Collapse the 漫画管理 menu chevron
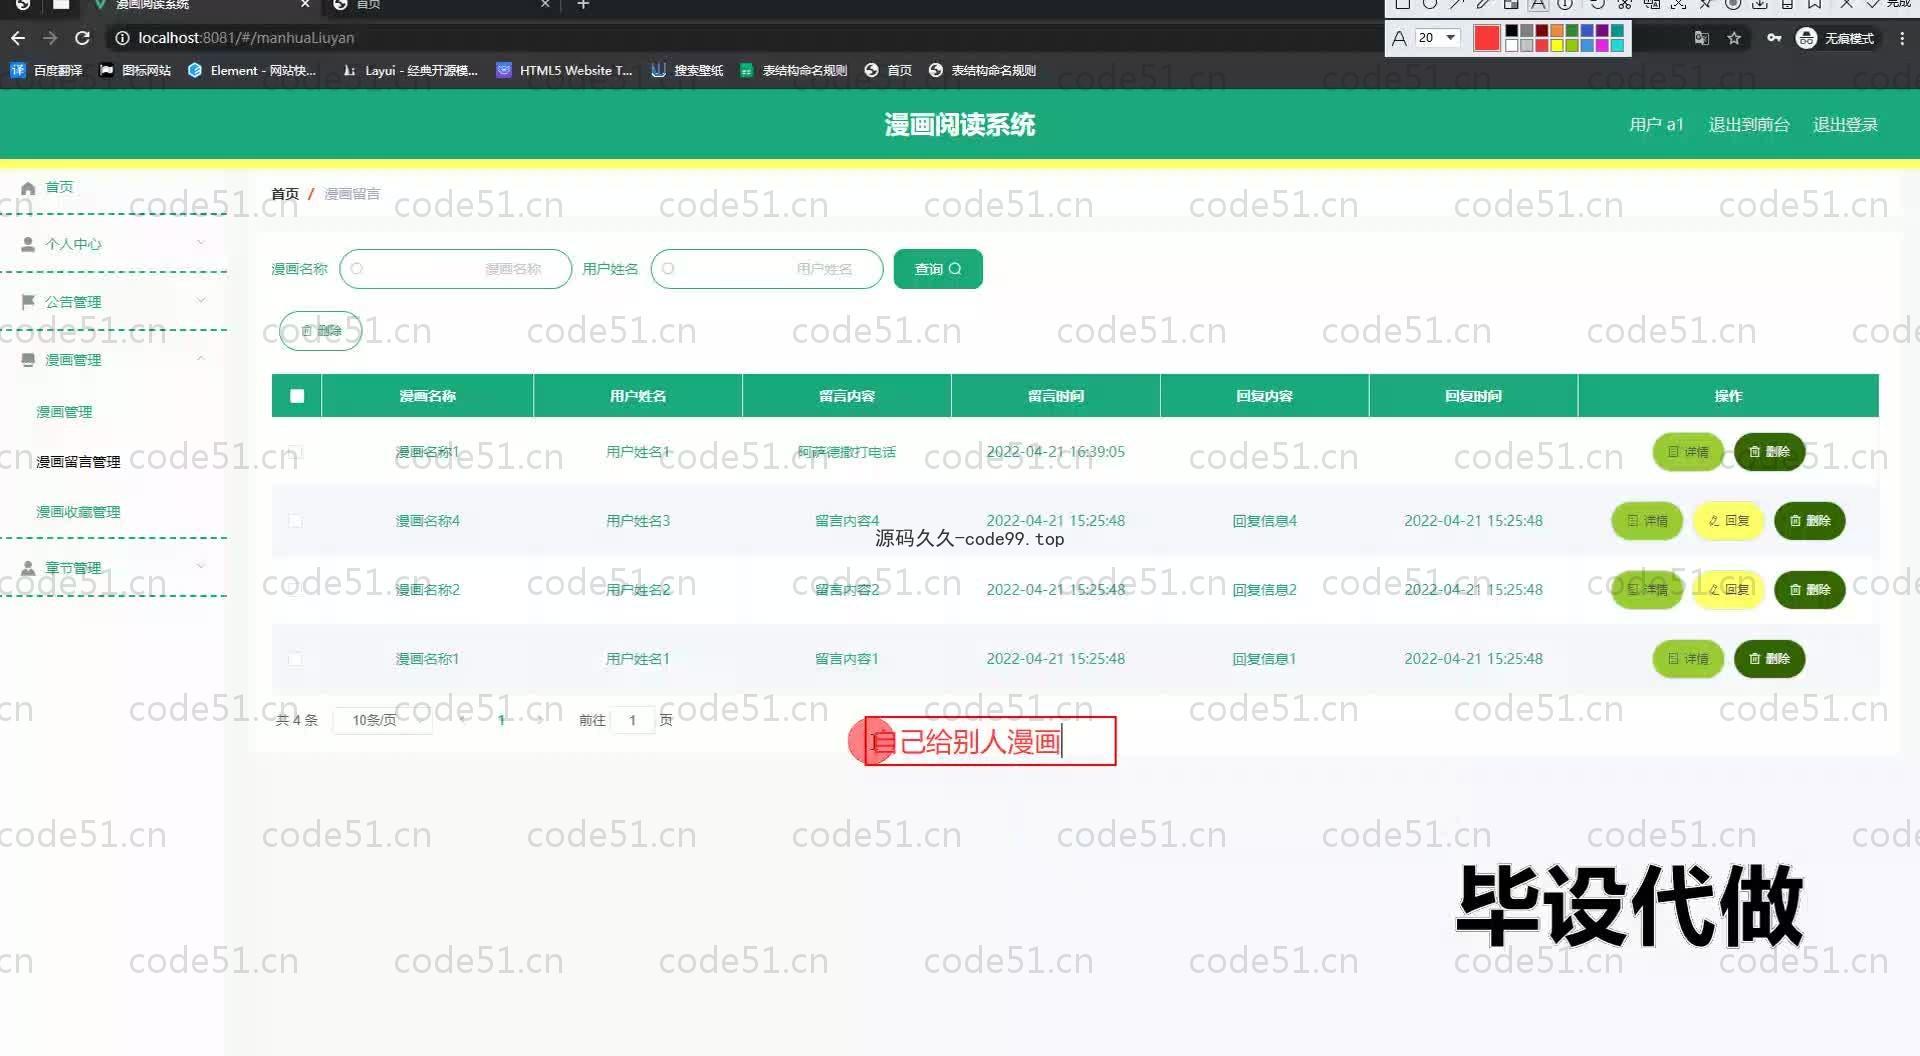This screenshot has height=1056, width=1920. click(x=201, y=358)
